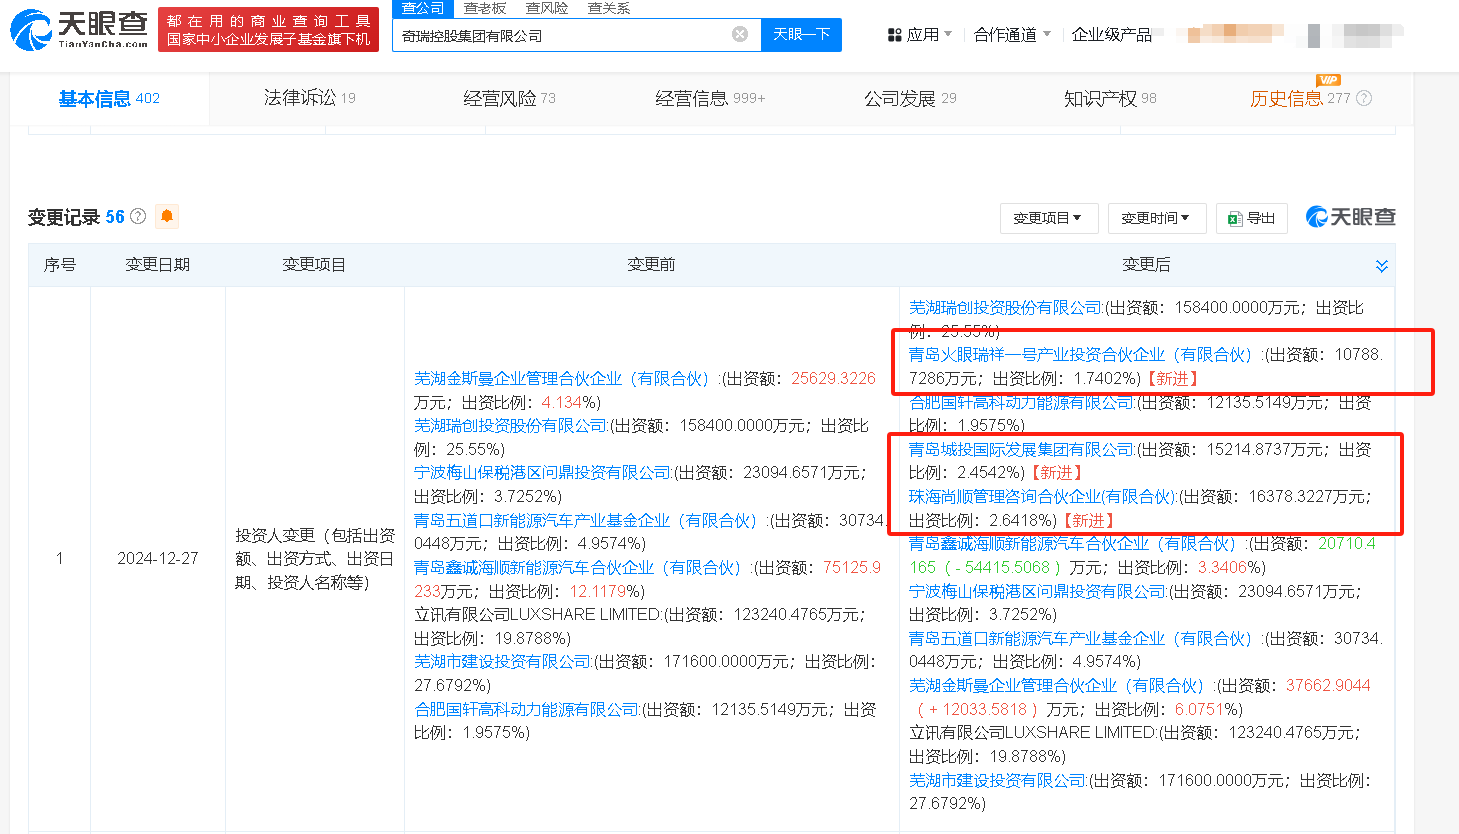Open 青岛火眼瑞祥一号产业投资合伙企业 link
This screenshot has height=834, width=1459.
[x=1081, y=355]
